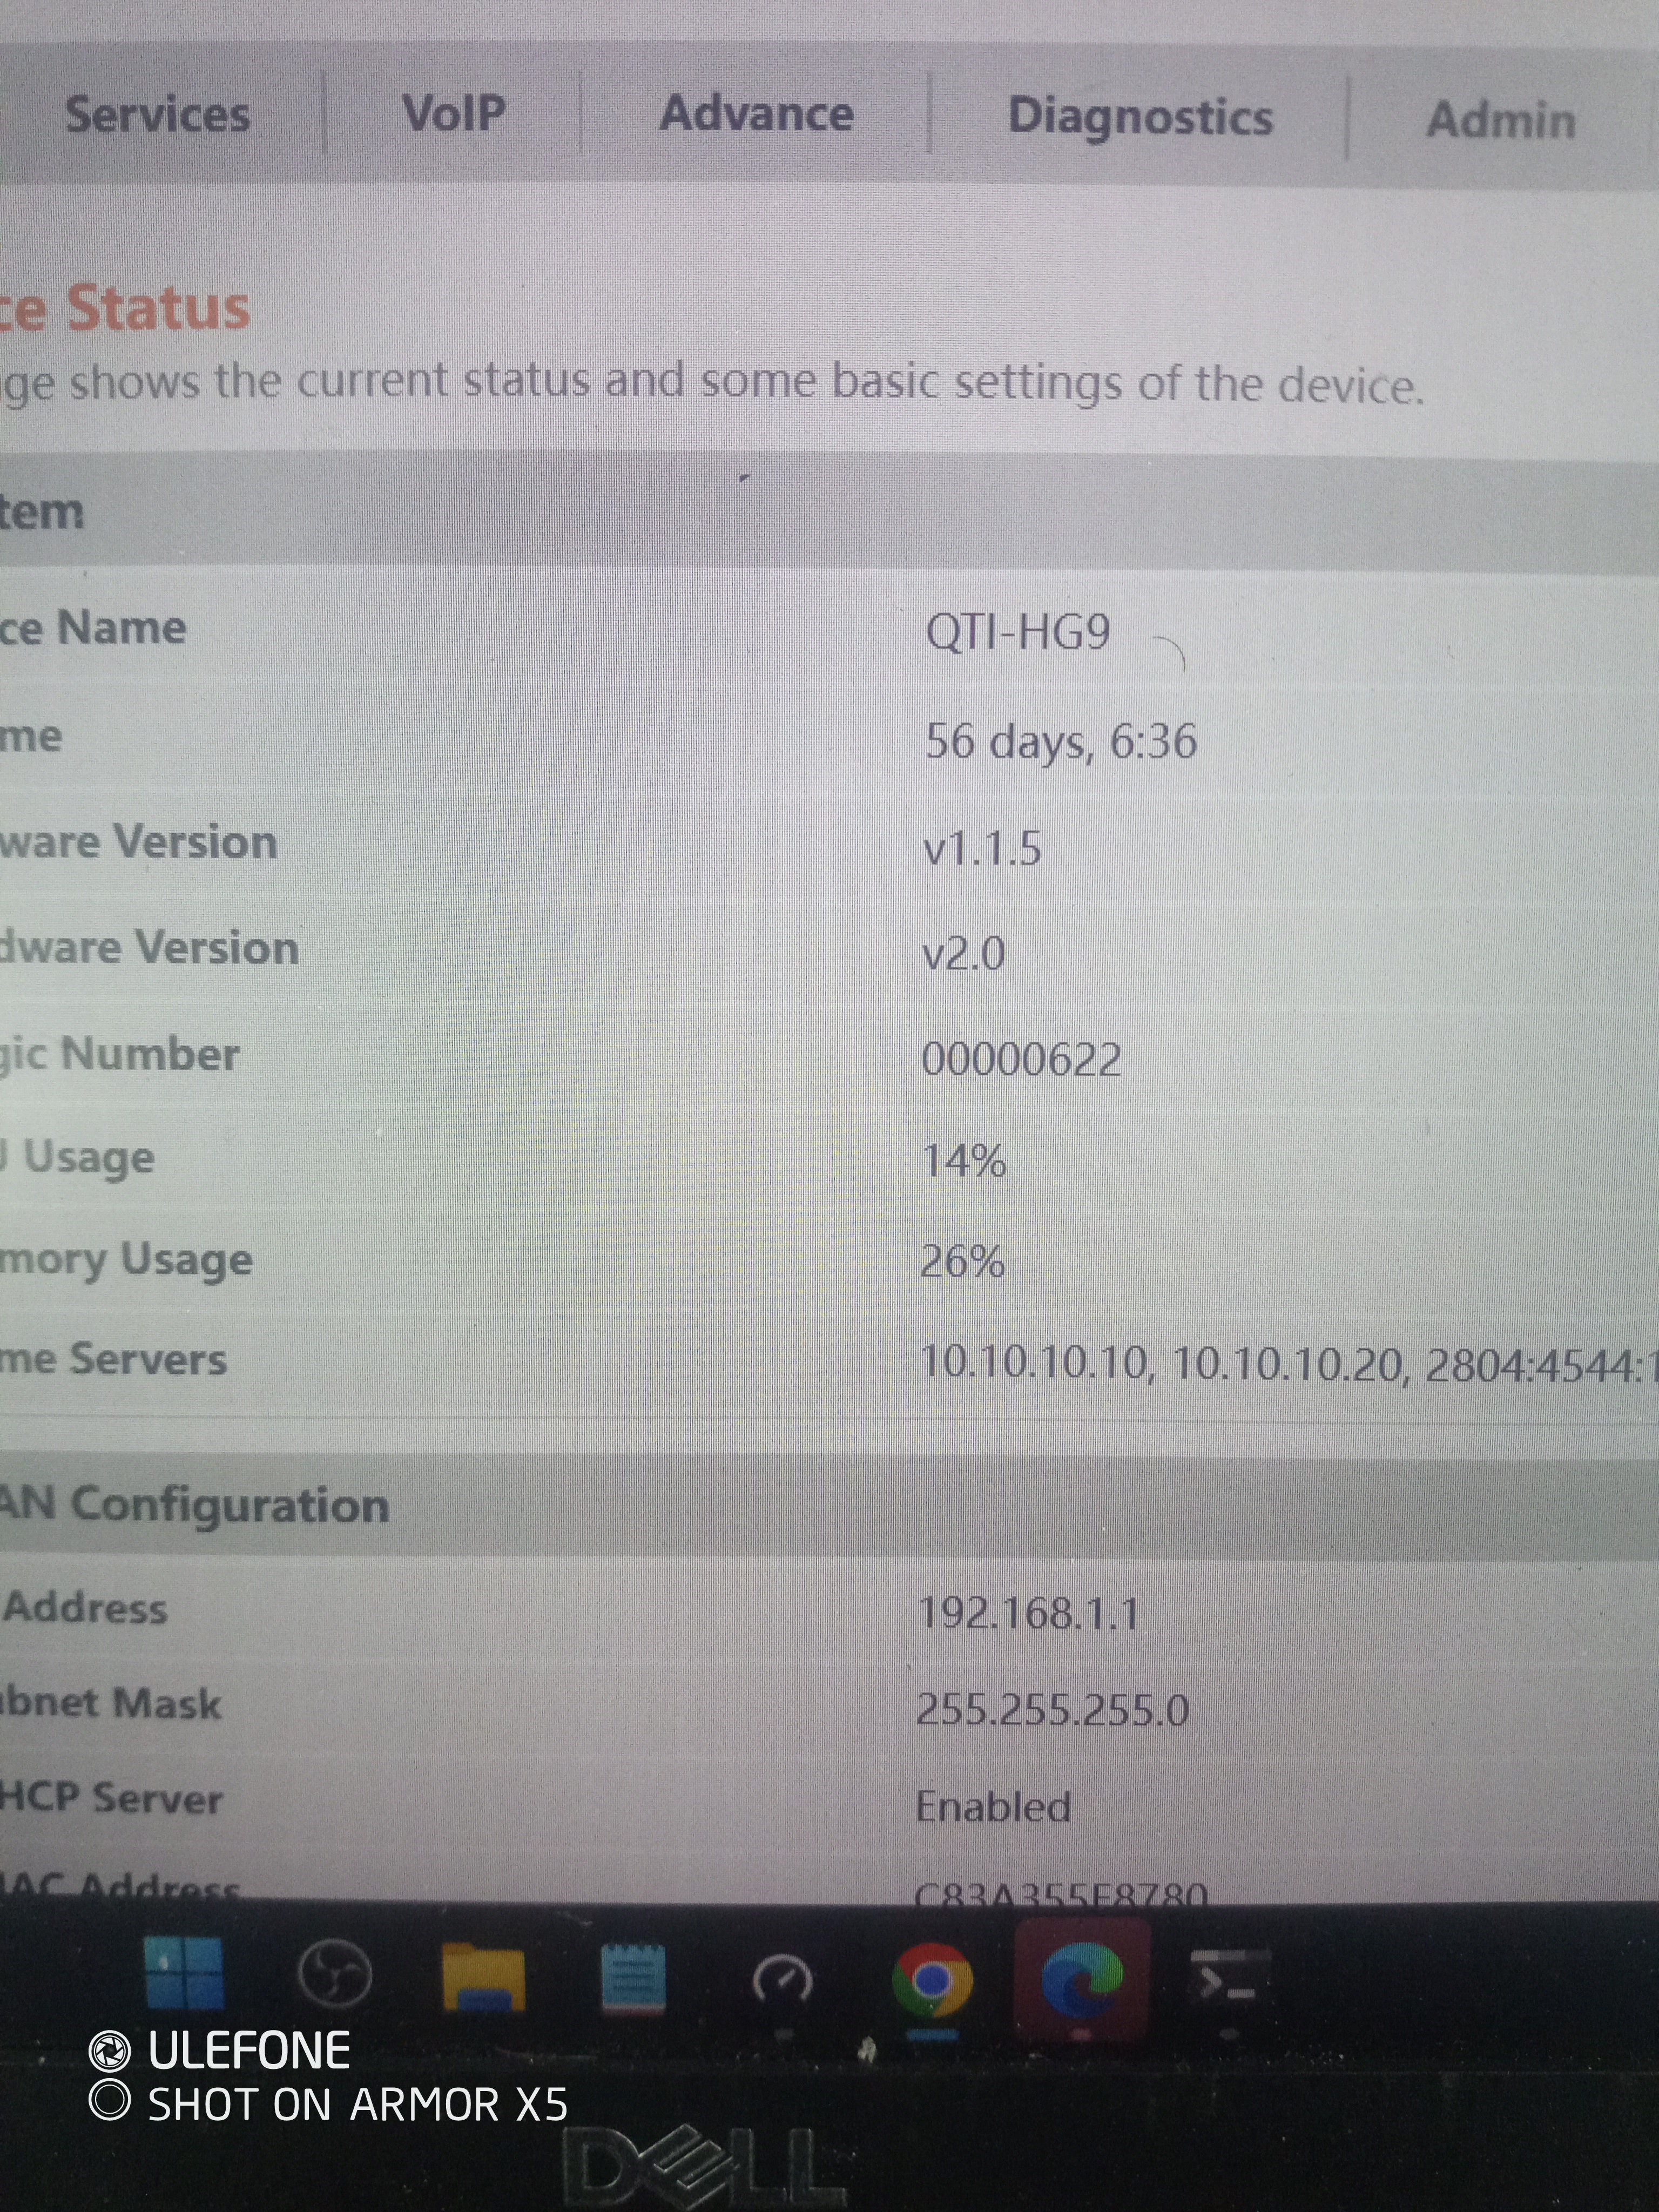Open the Windows Start menu
Image resolution: width=1659 pixels, height=2212 pixels.
(x=184, y=1973)
